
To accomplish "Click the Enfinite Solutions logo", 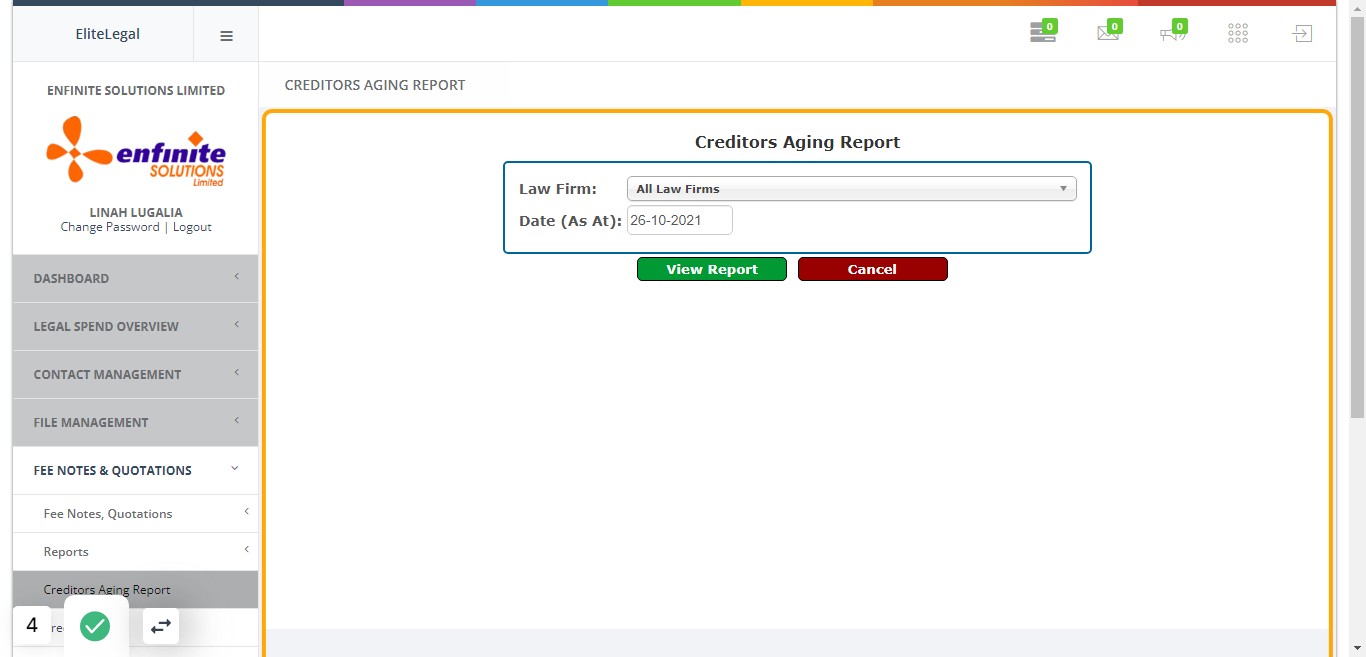I will point(136,151).
